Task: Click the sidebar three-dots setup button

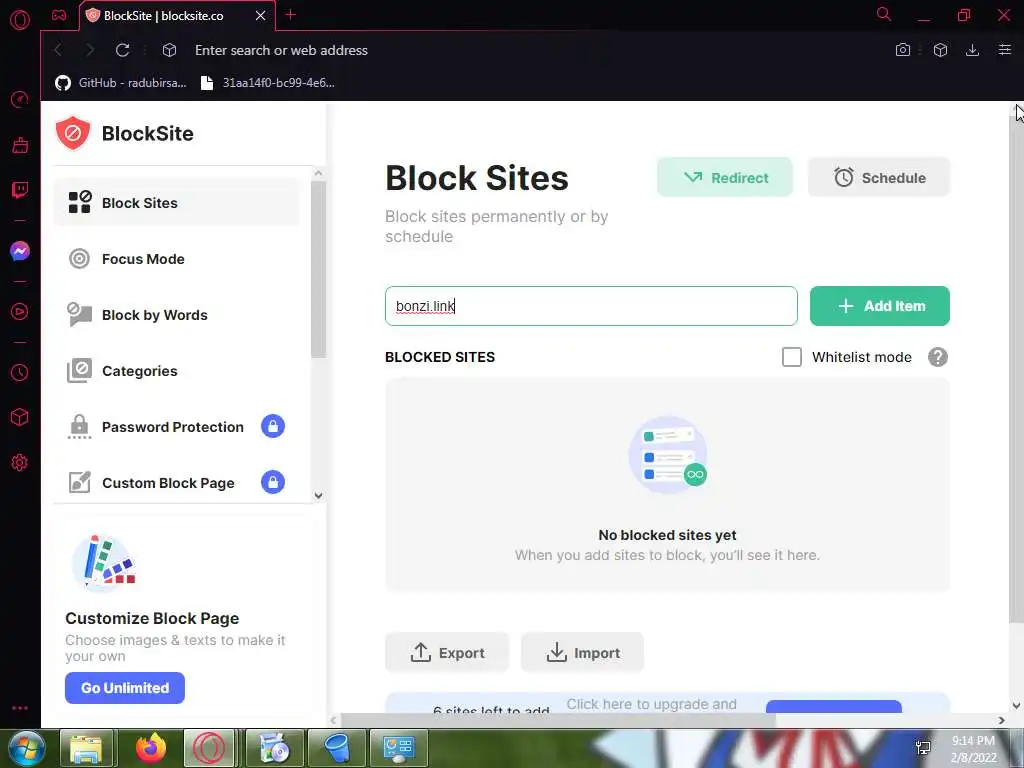Action: pos(20,708)
